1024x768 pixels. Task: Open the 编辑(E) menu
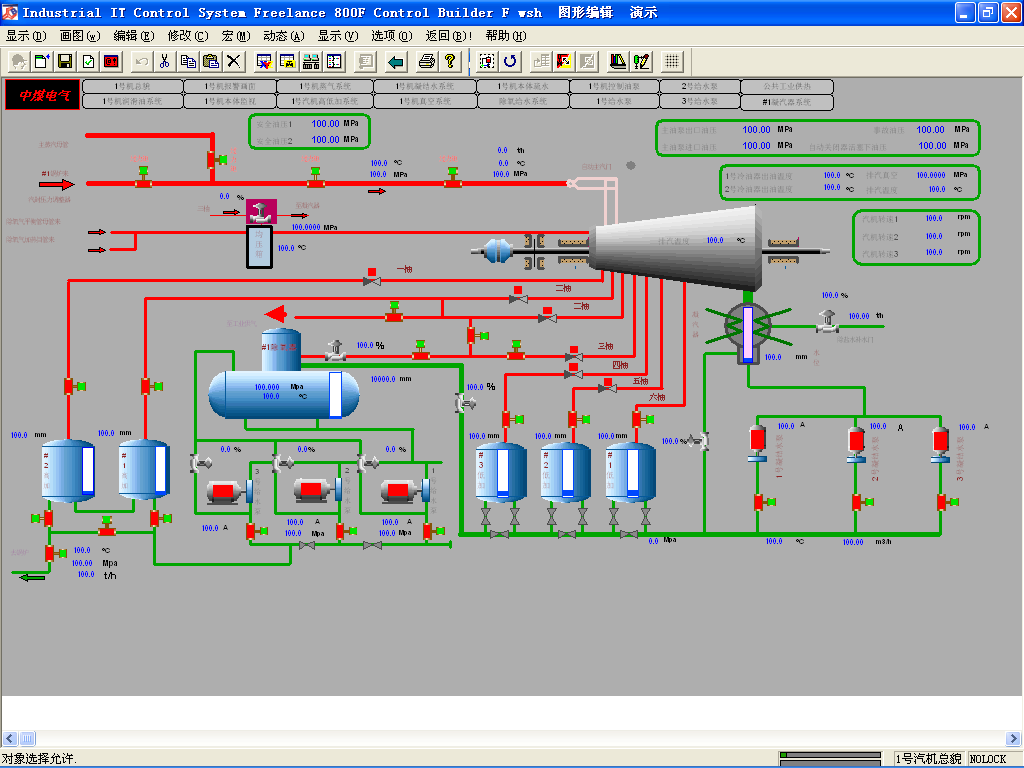pyautogui.click(x=132, y=35)
